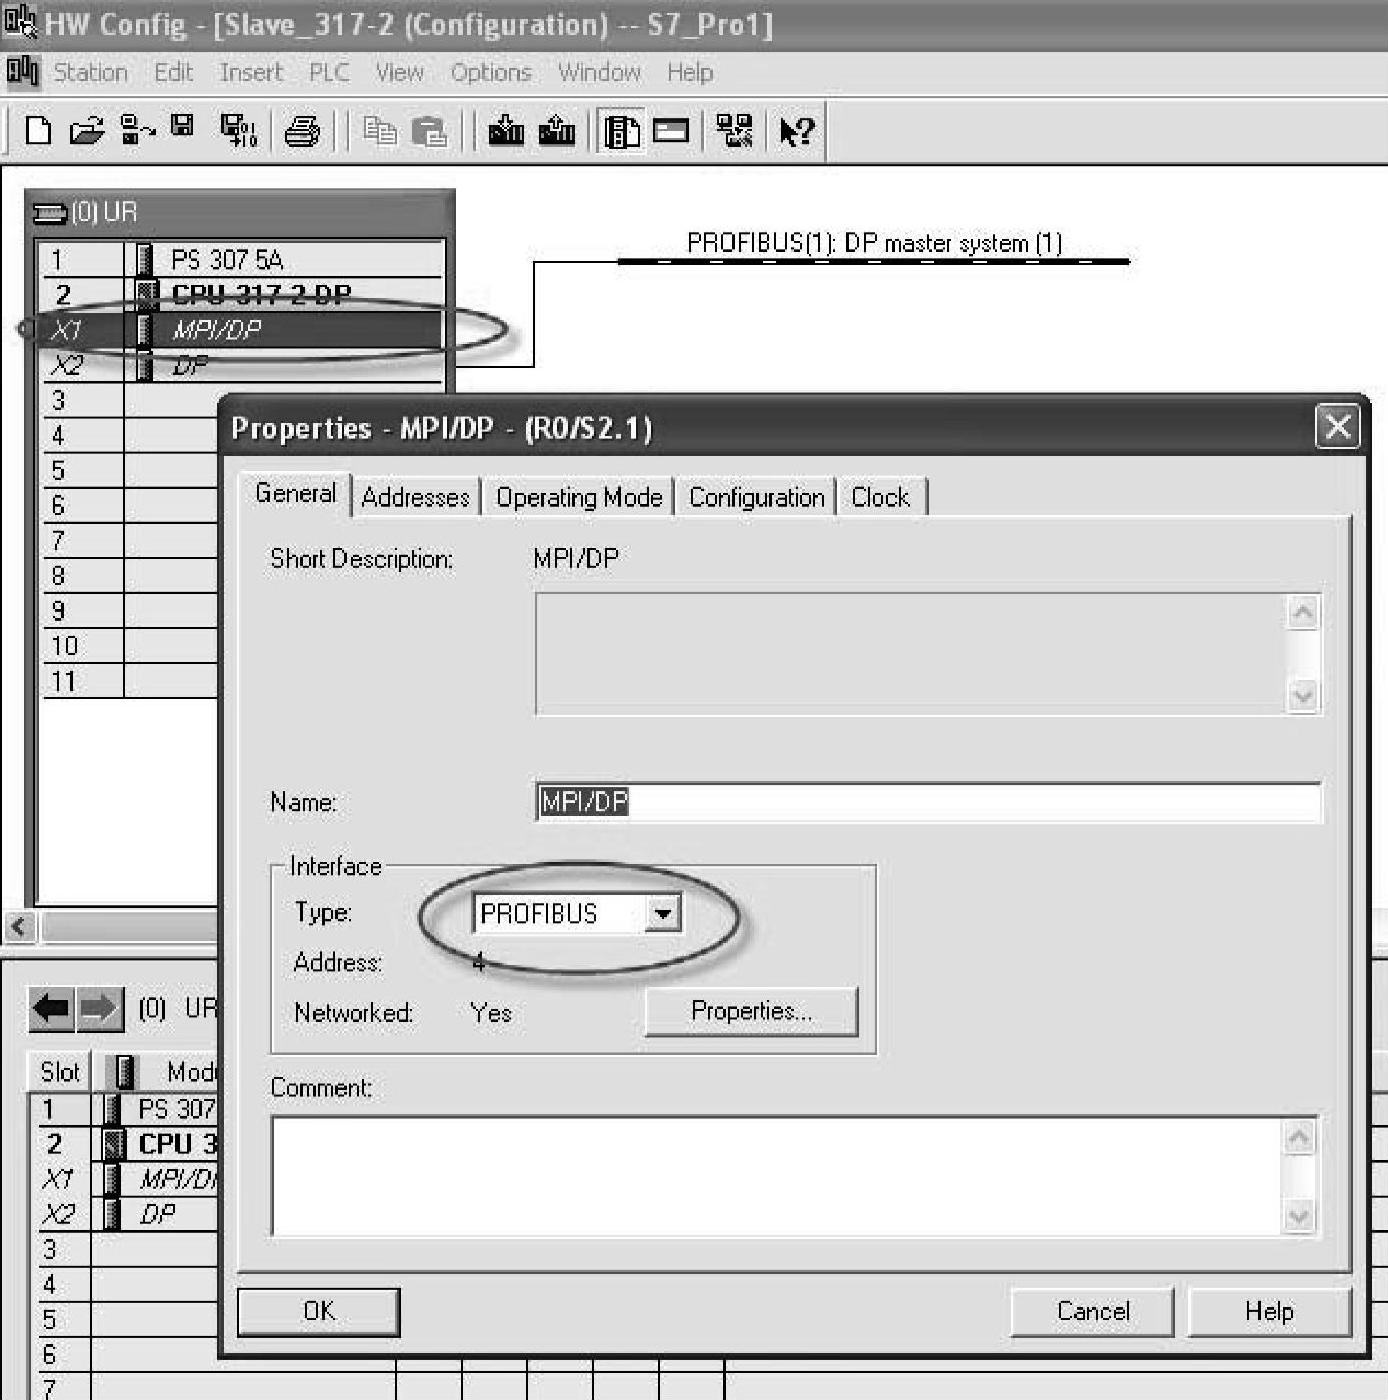This screenshot has width=1388, height=1400.
Task: Click the description box scroll down arrow
Action: click(x=1302, y=695)
